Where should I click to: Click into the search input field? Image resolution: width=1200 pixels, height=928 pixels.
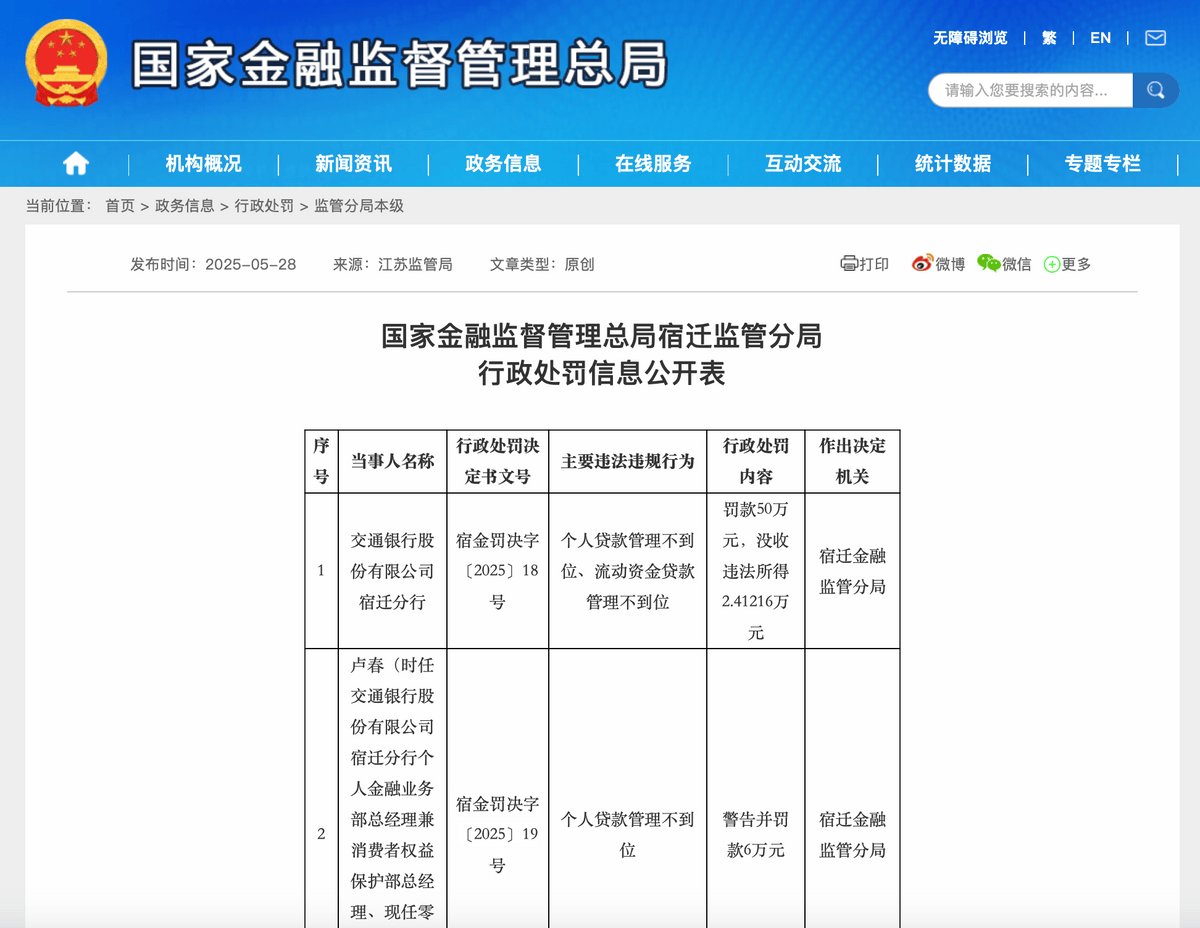click(1031, 90)
